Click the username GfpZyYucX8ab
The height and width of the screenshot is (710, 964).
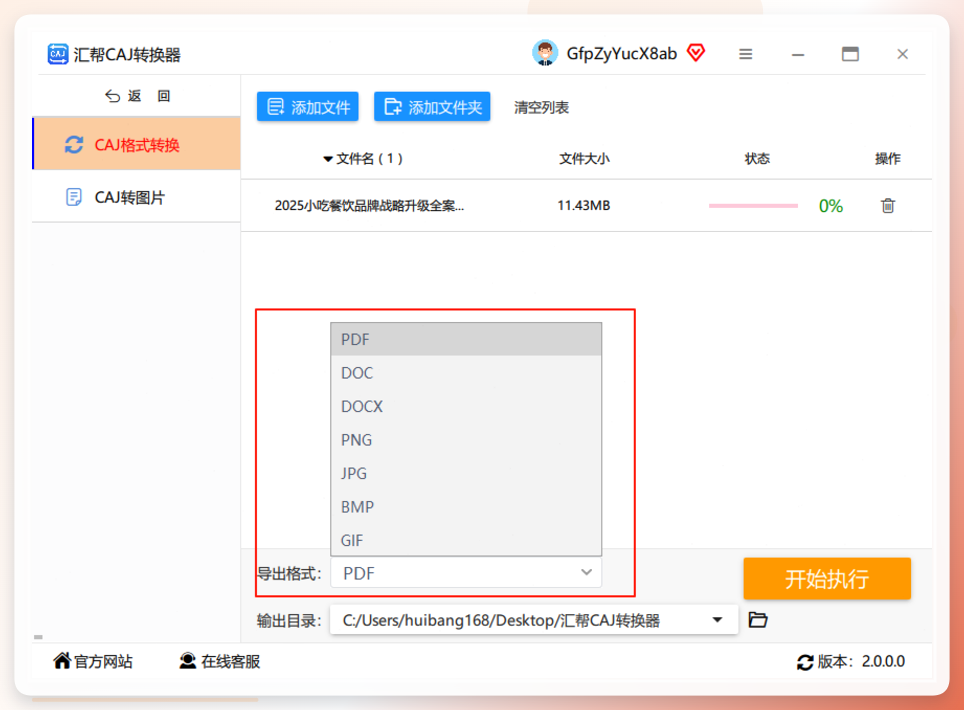click(x=622, y=53)
